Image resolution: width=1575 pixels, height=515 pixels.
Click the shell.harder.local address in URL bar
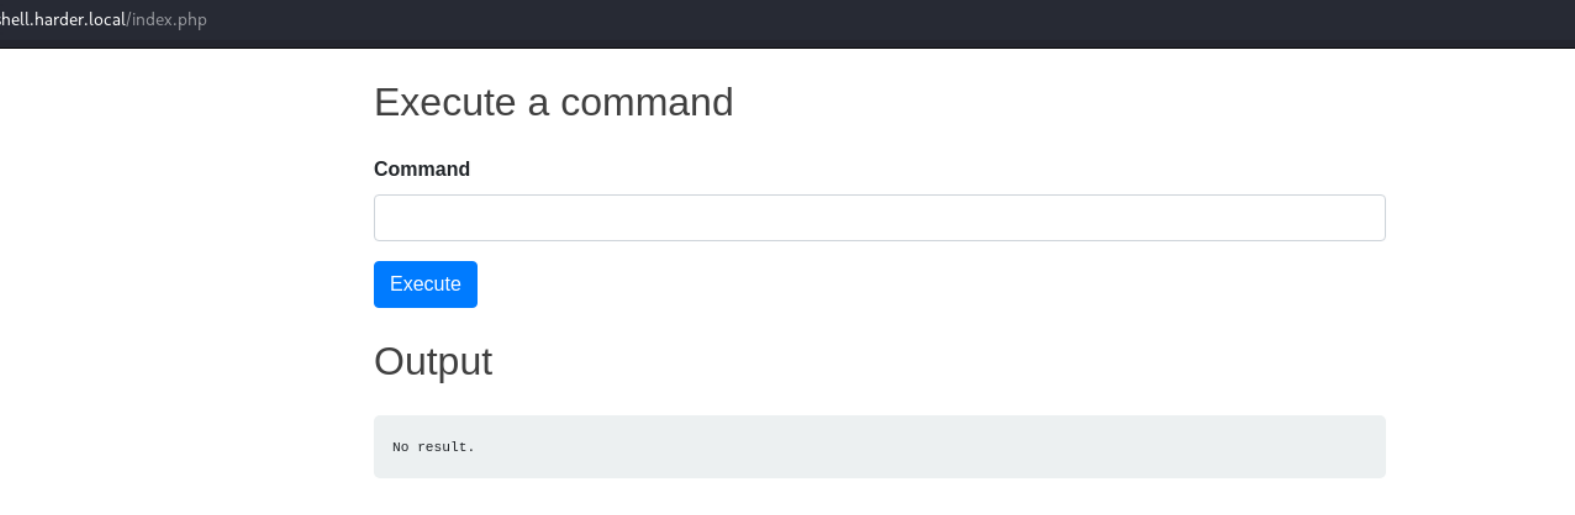pos(63,19)
